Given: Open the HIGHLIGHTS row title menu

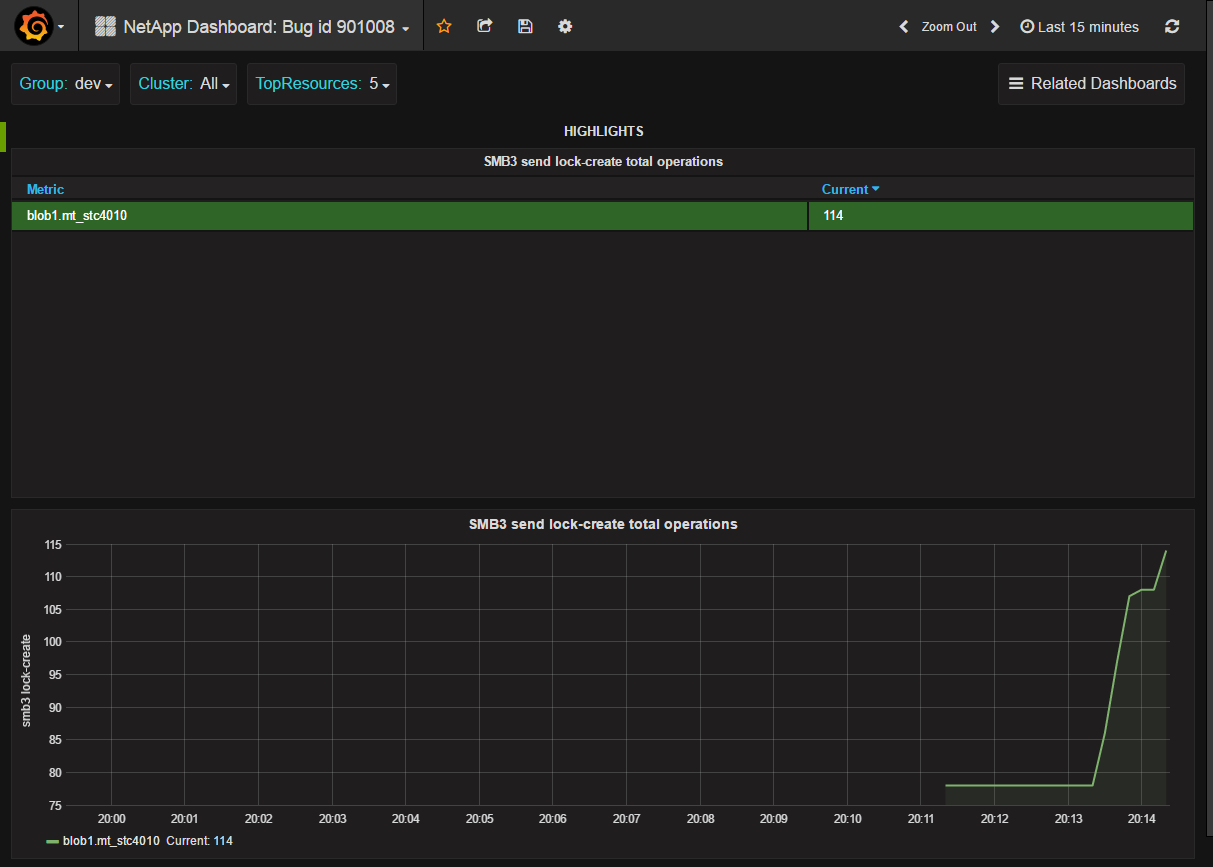Looking at the screenshot, I should click(603, 131).
